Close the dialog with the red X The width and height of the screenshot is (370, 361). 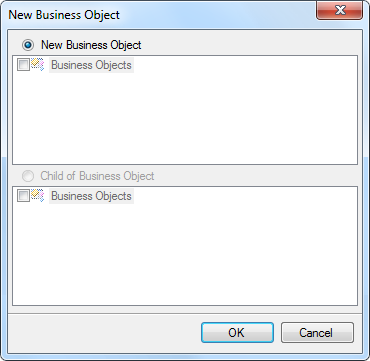pyautogui.click(x=340, y=10)
